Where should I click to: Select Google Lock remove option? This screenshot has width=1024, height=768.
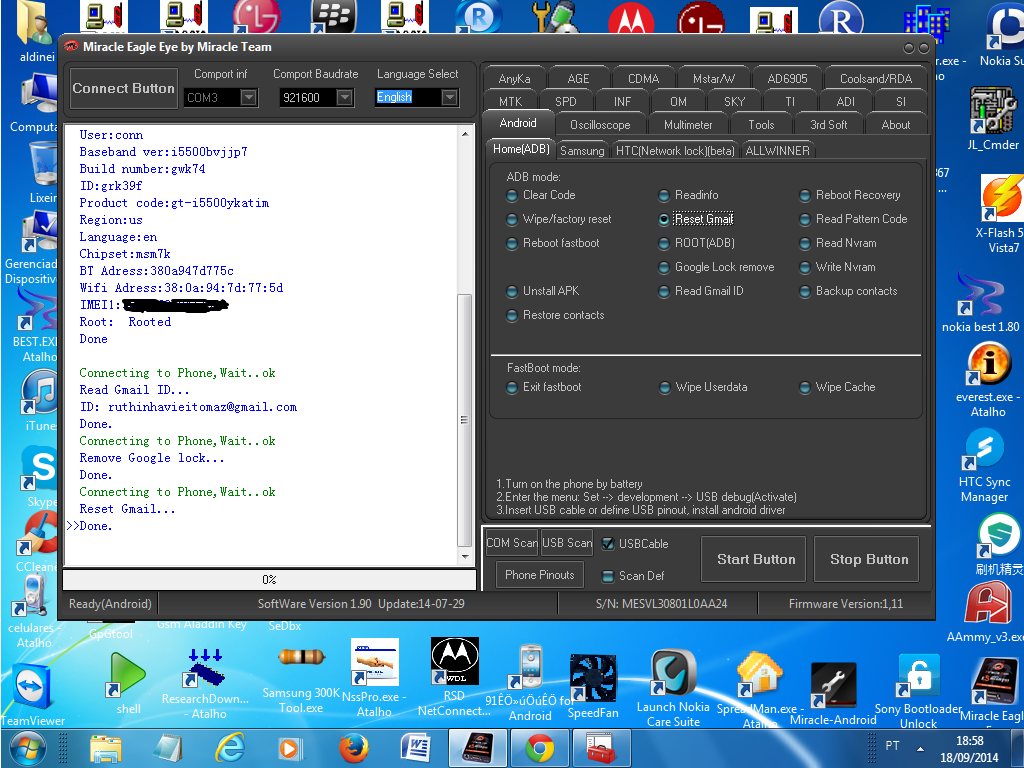(x=716, y=267)
